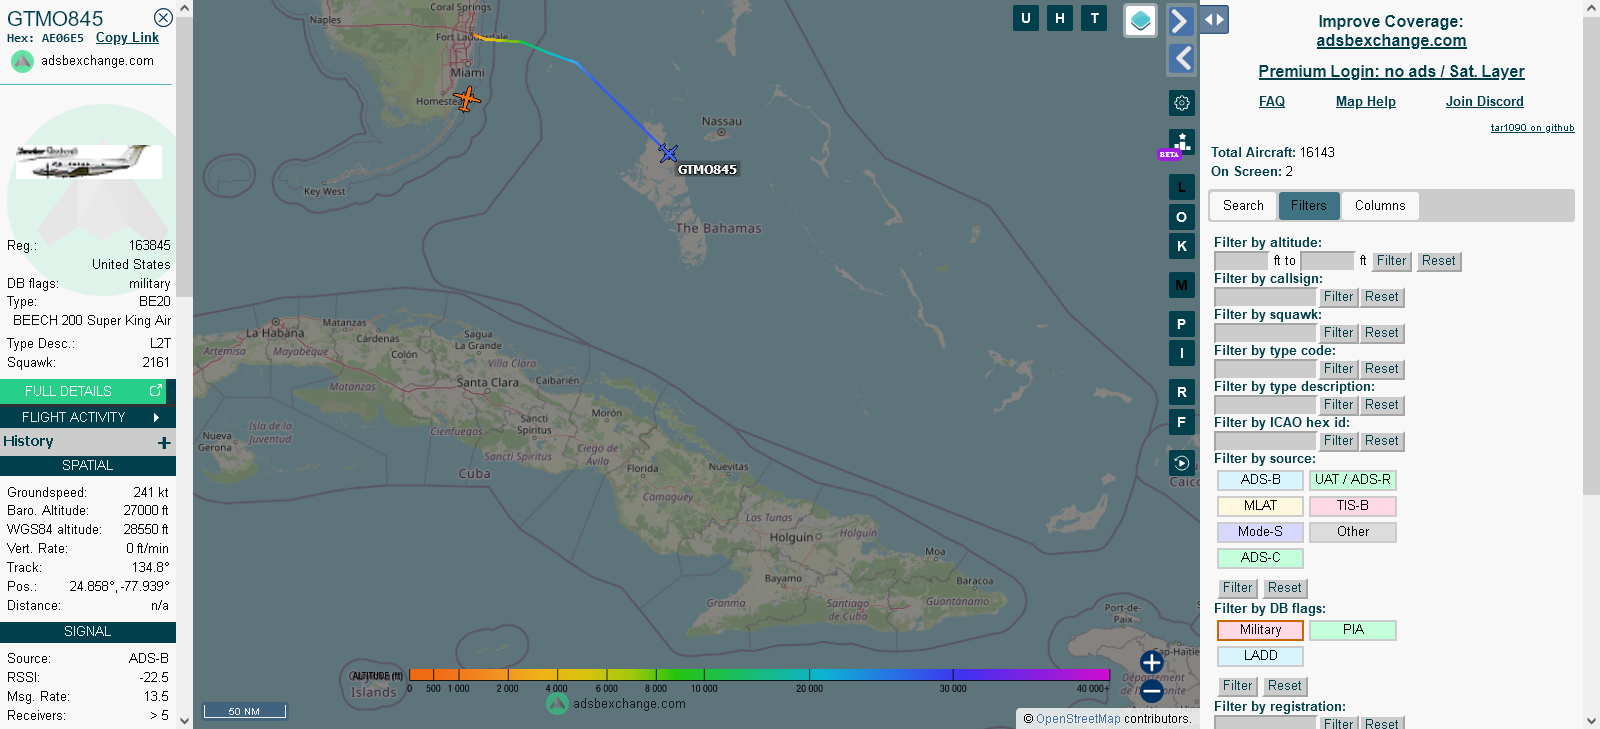The width and height of the screenshot is (1600, 729).
Task: Zoom in the map with plus button
Action: (x=1152, y=662)
